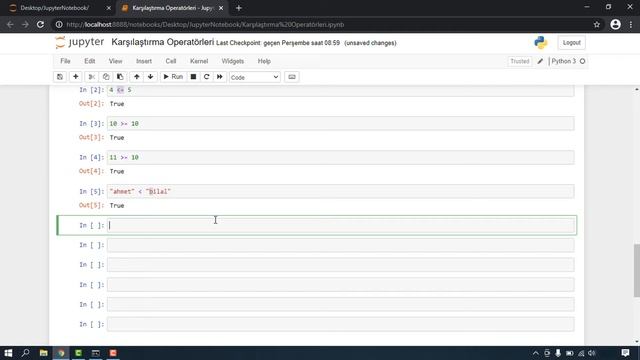This screenshot has width=640, height=360.
Task: Select code cell In [5] with "ahmet" < "Bilal"
Action: 340,191
